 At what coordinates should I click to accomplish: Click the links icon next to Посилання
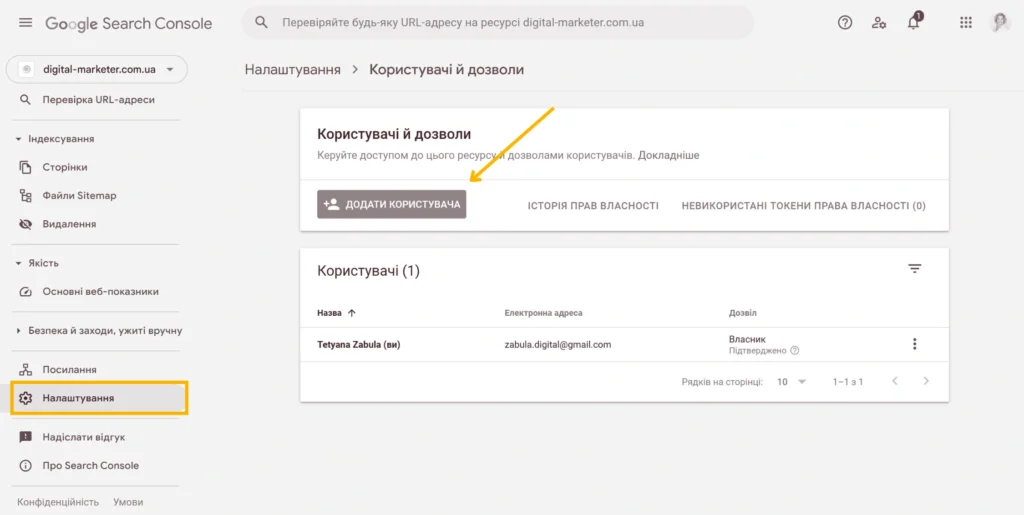click(x=25, y=369)
